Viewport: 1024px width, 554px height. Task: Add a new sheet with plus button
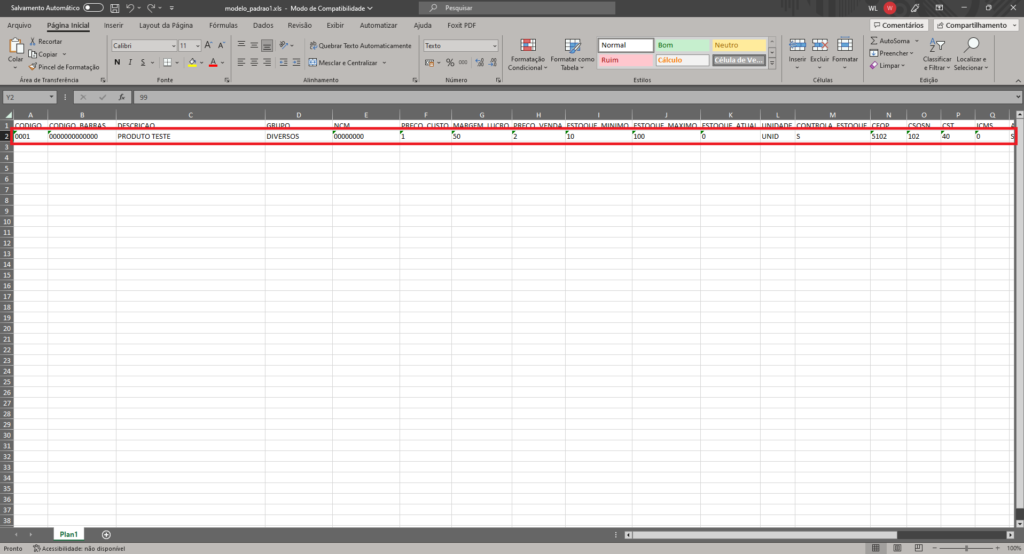tap(106, 535)
